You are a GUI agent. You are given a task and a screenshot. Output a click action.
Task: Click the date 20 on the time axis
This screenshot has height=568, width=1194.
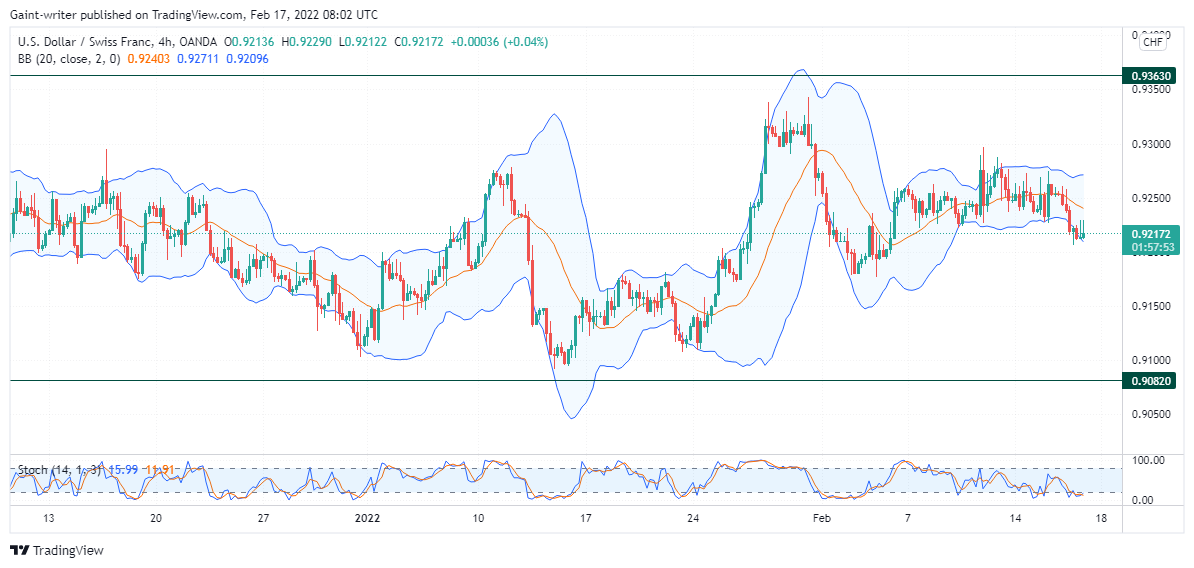tap(156, 519)
